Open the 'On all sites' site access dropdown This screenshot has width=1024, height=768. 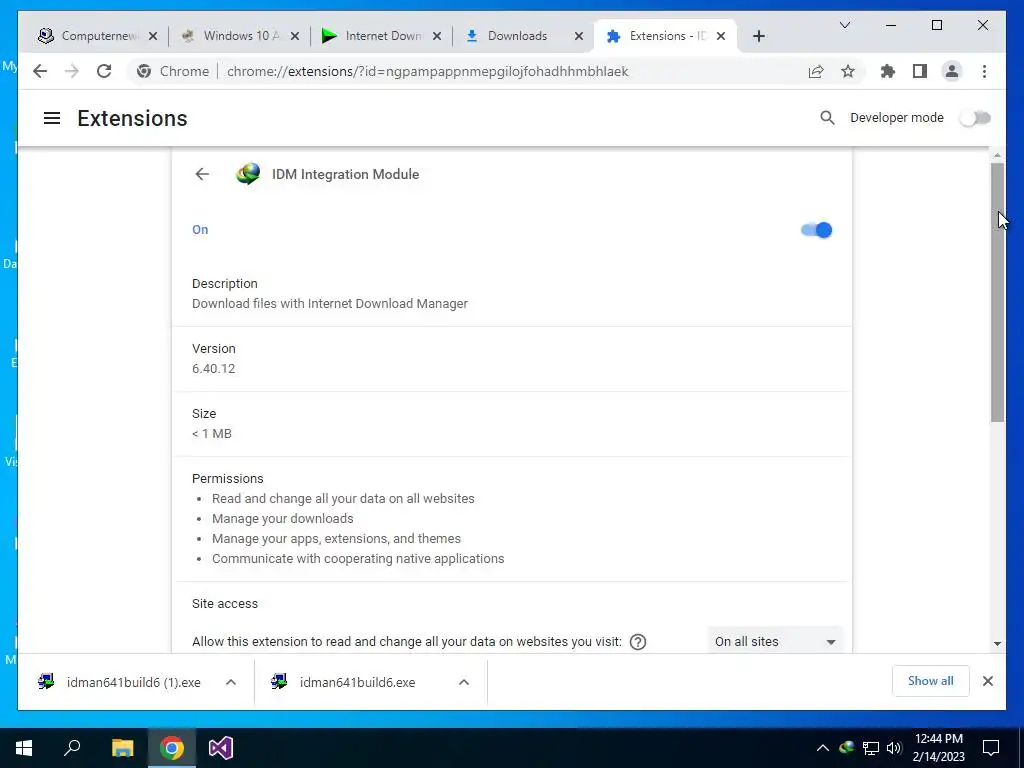775,642
